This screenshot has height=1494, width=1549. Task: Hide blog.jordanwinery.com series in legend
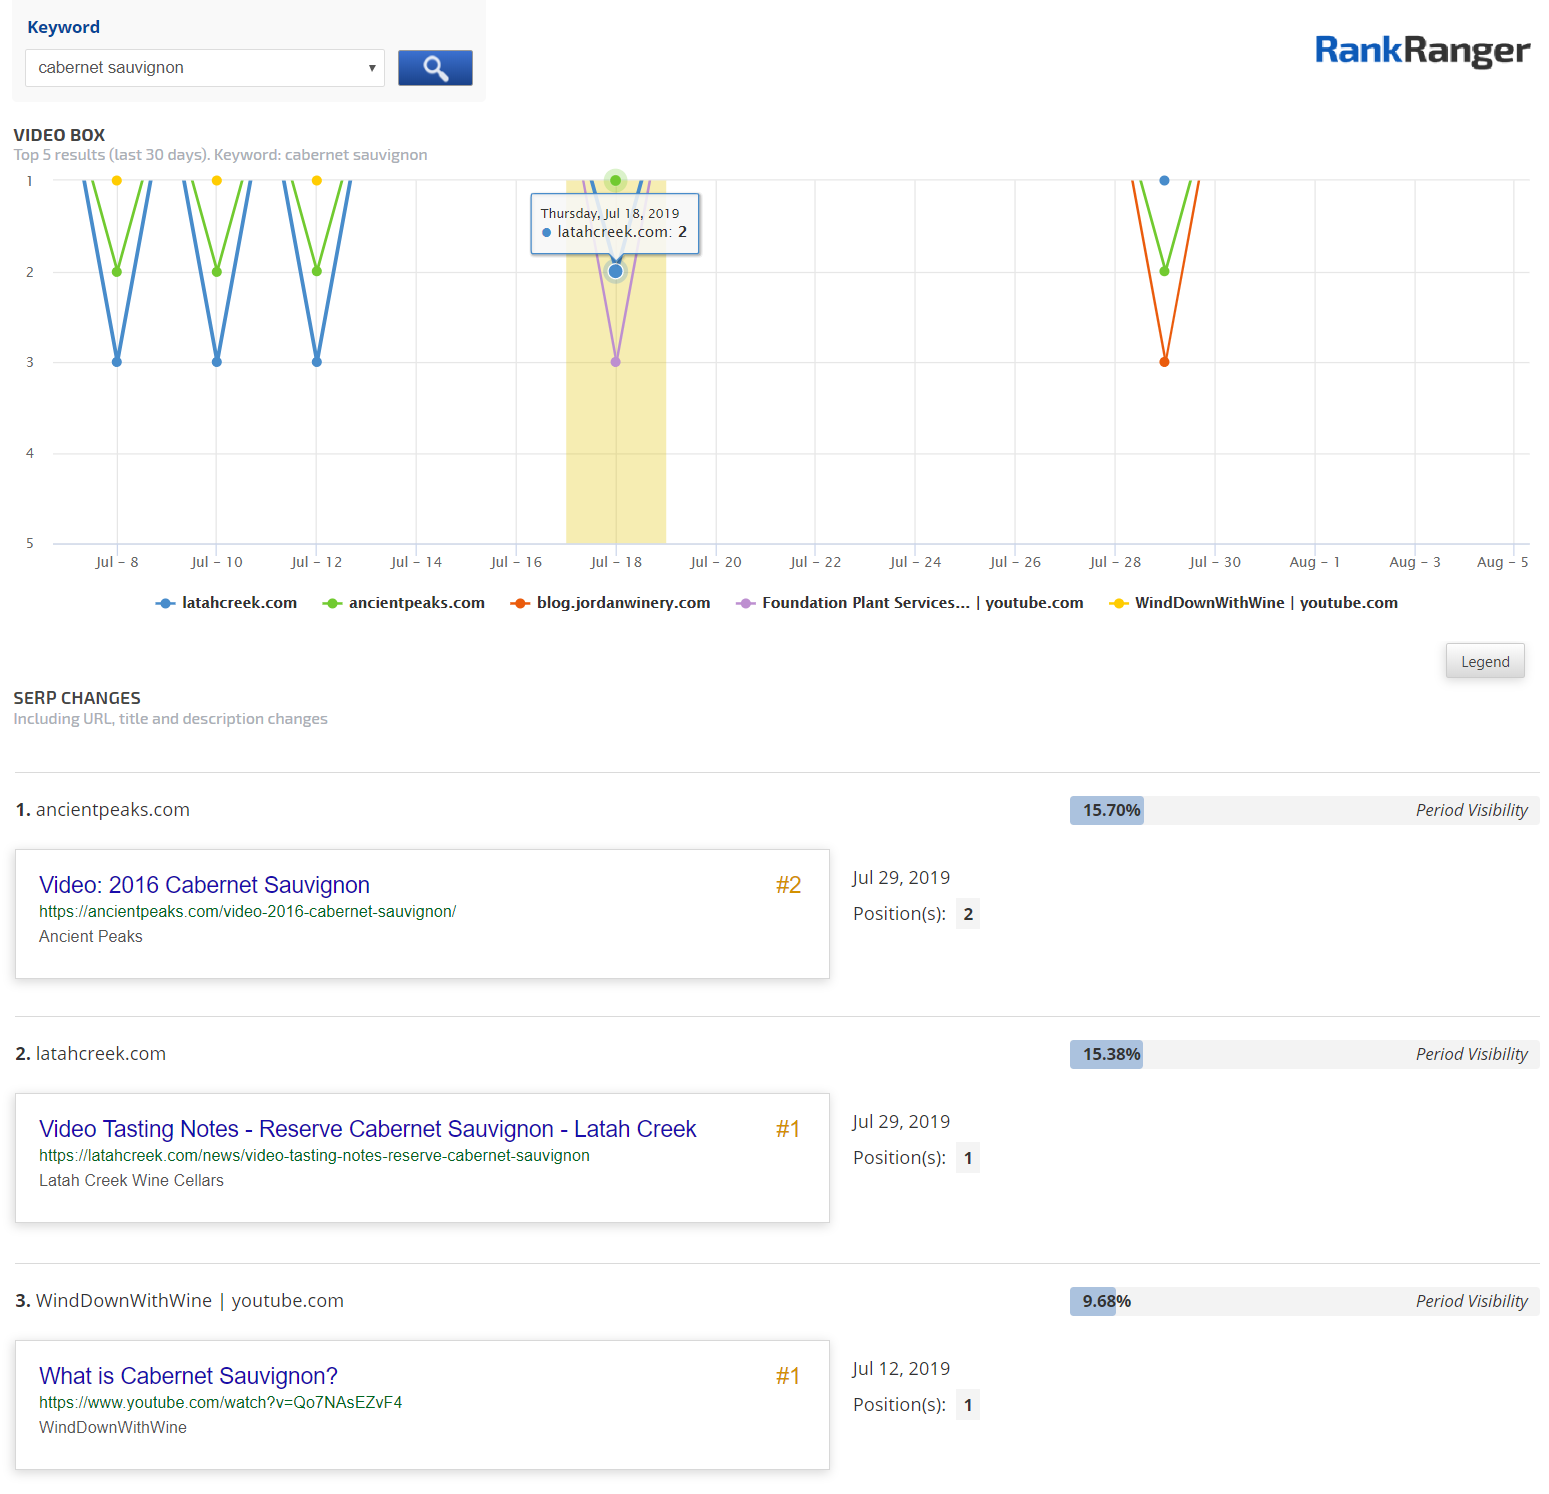610,603
